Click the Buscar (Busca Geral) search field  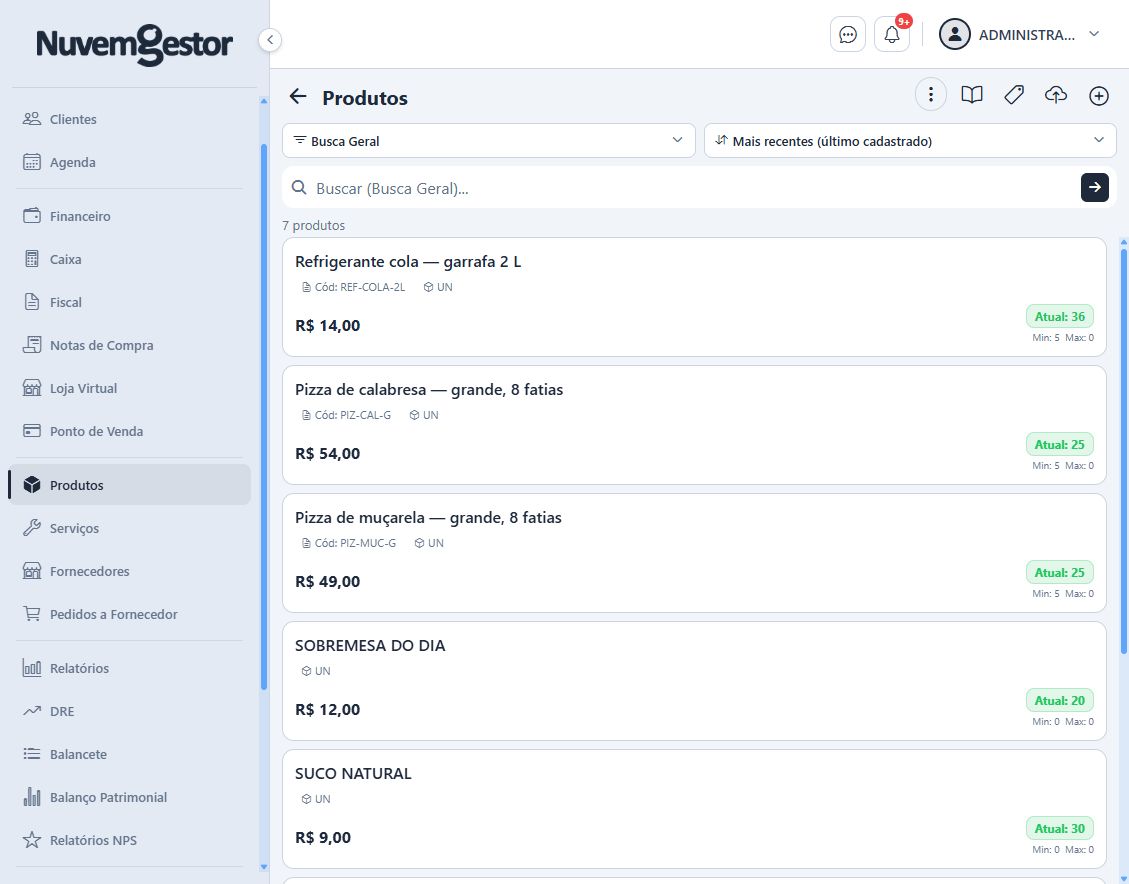click(695, 188)
